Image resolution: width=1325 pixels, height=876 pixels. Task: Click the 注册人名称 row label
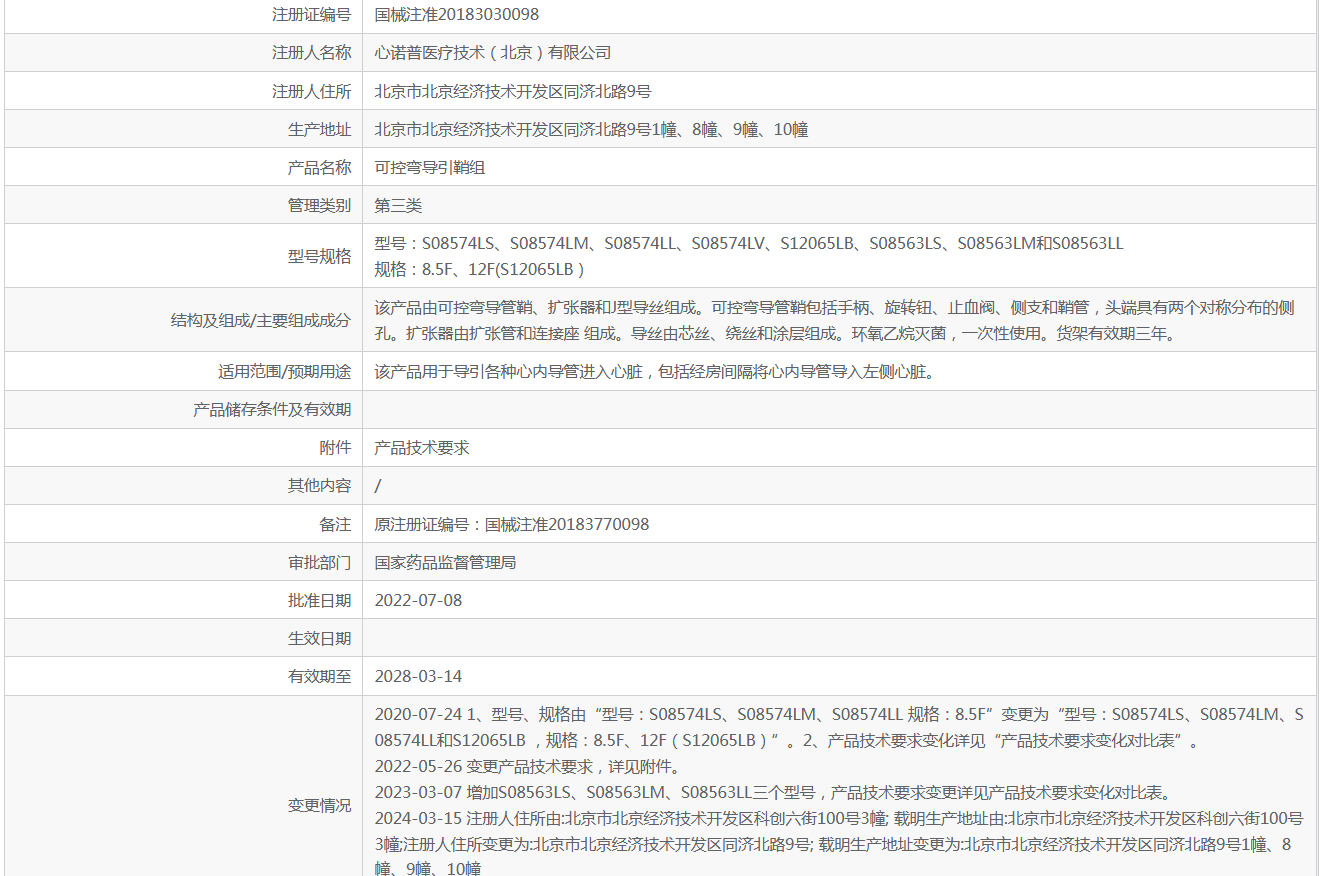point(311,53)
